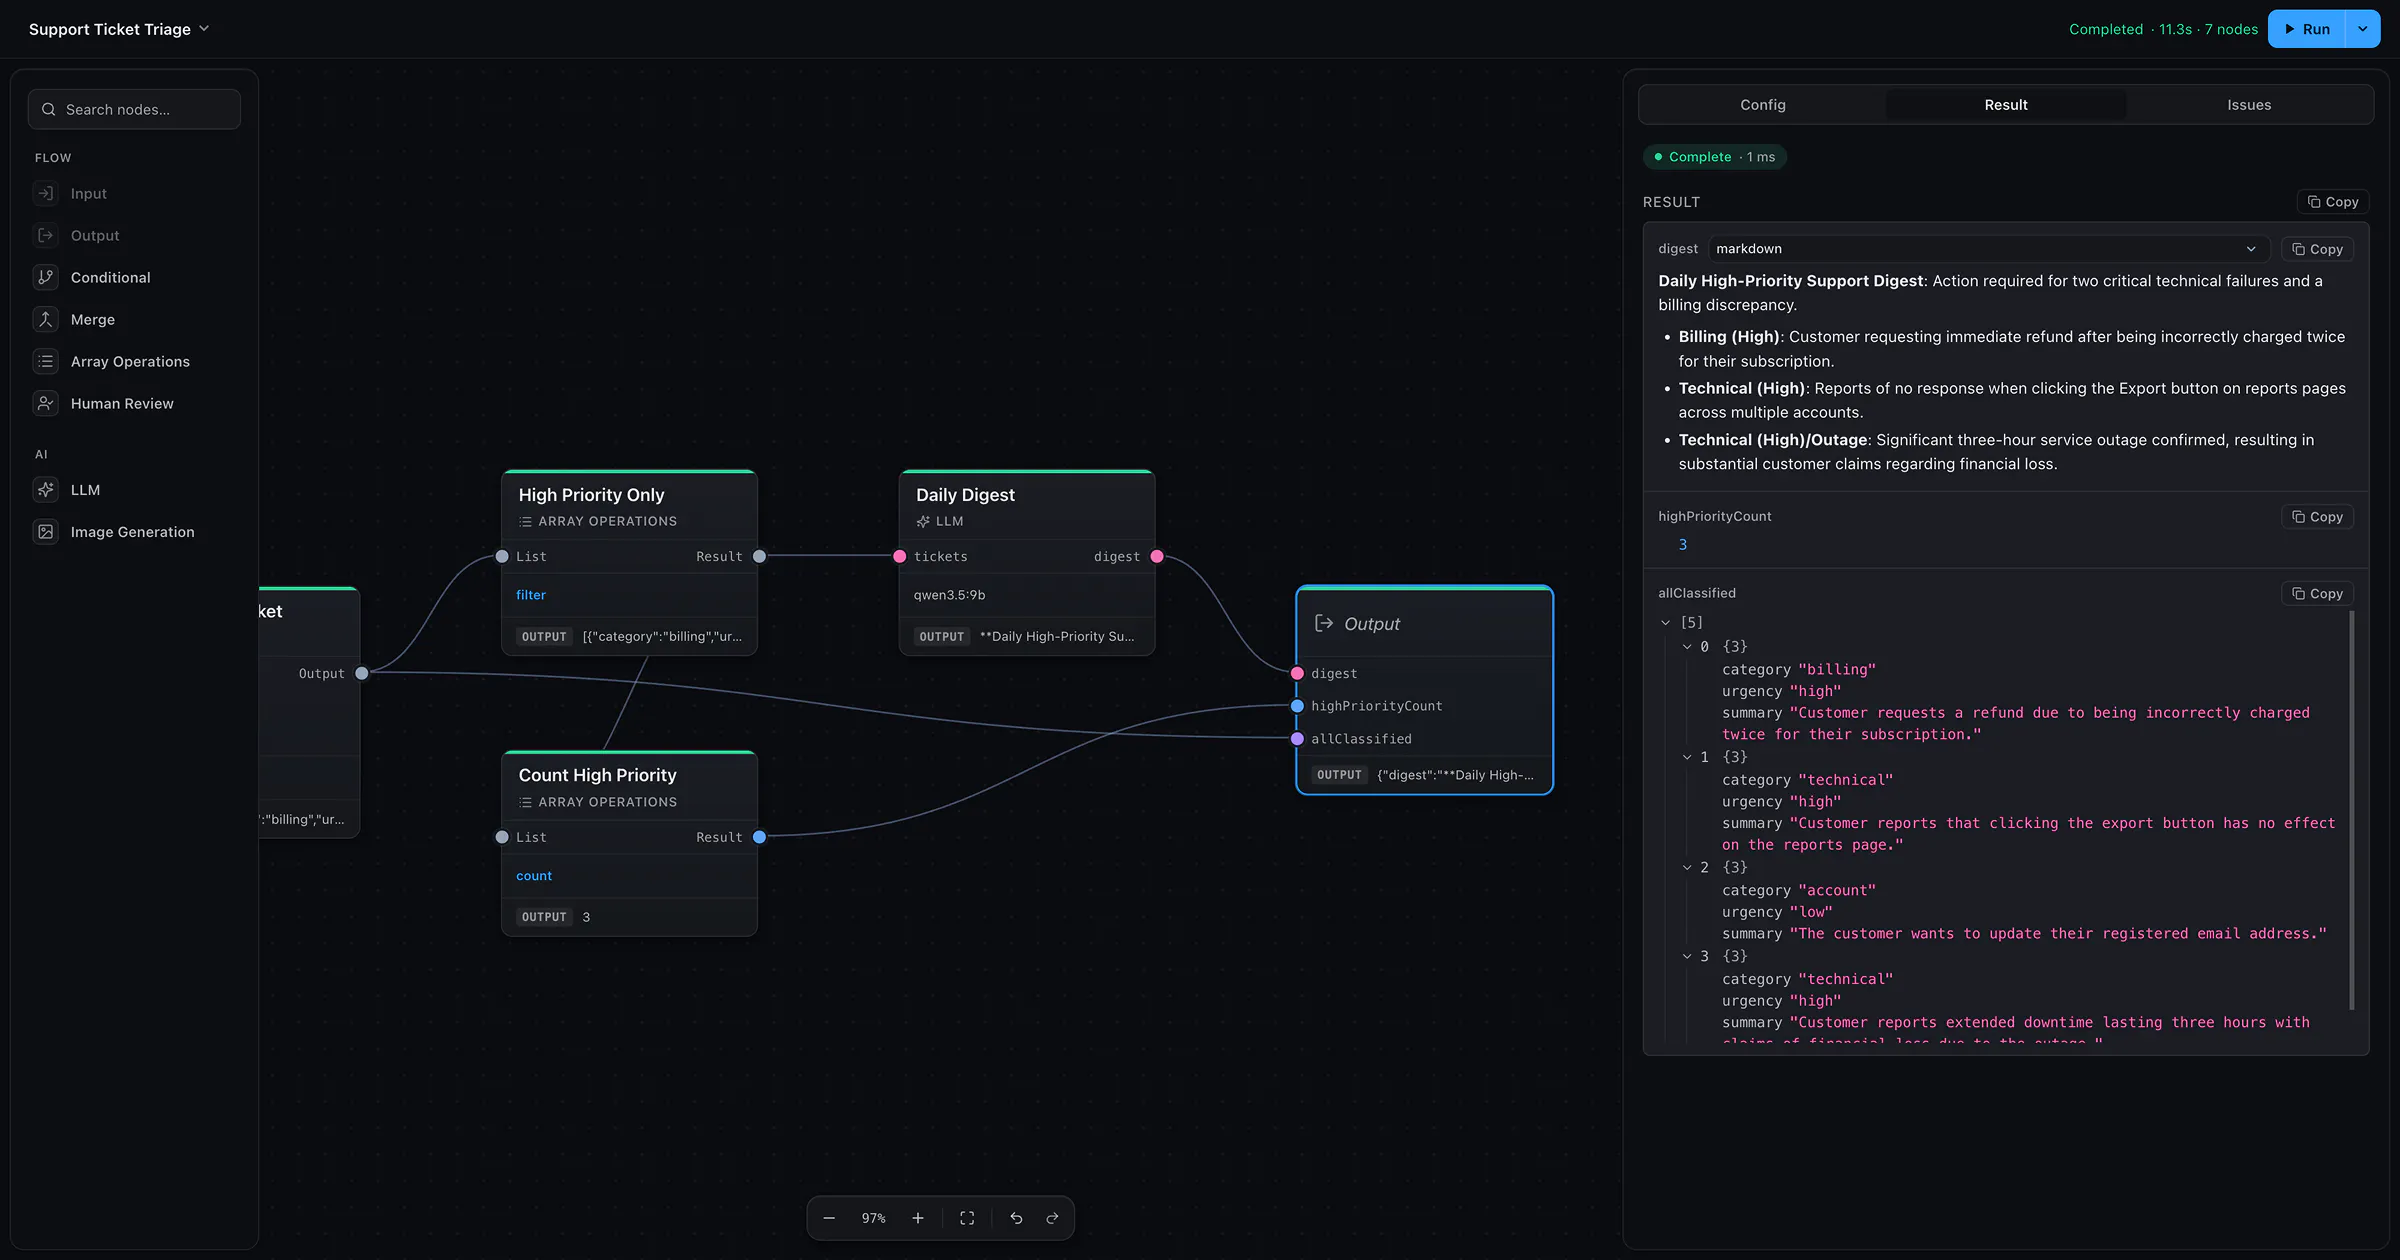The width and height of the screenshot is (2400, 1260).
Task: Click the allClassified port on Output node
Action: click(1297, 739)
